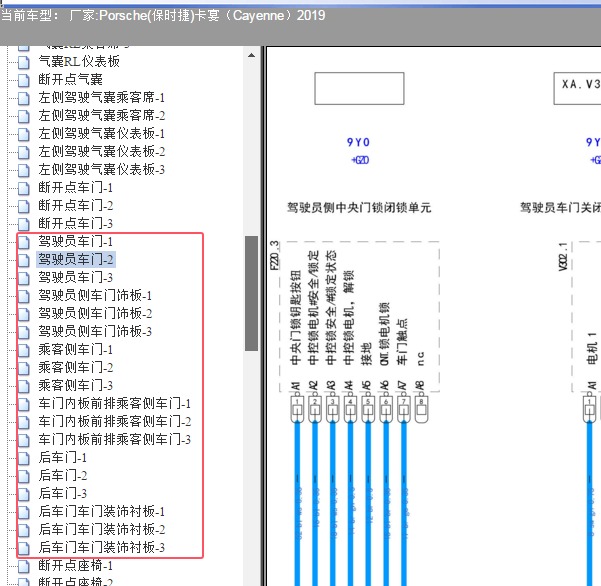Open 左侧驾驶气囊乘客席-1 diagram
The height and width of the screenshot is (586, 601).
pos(101,97)
